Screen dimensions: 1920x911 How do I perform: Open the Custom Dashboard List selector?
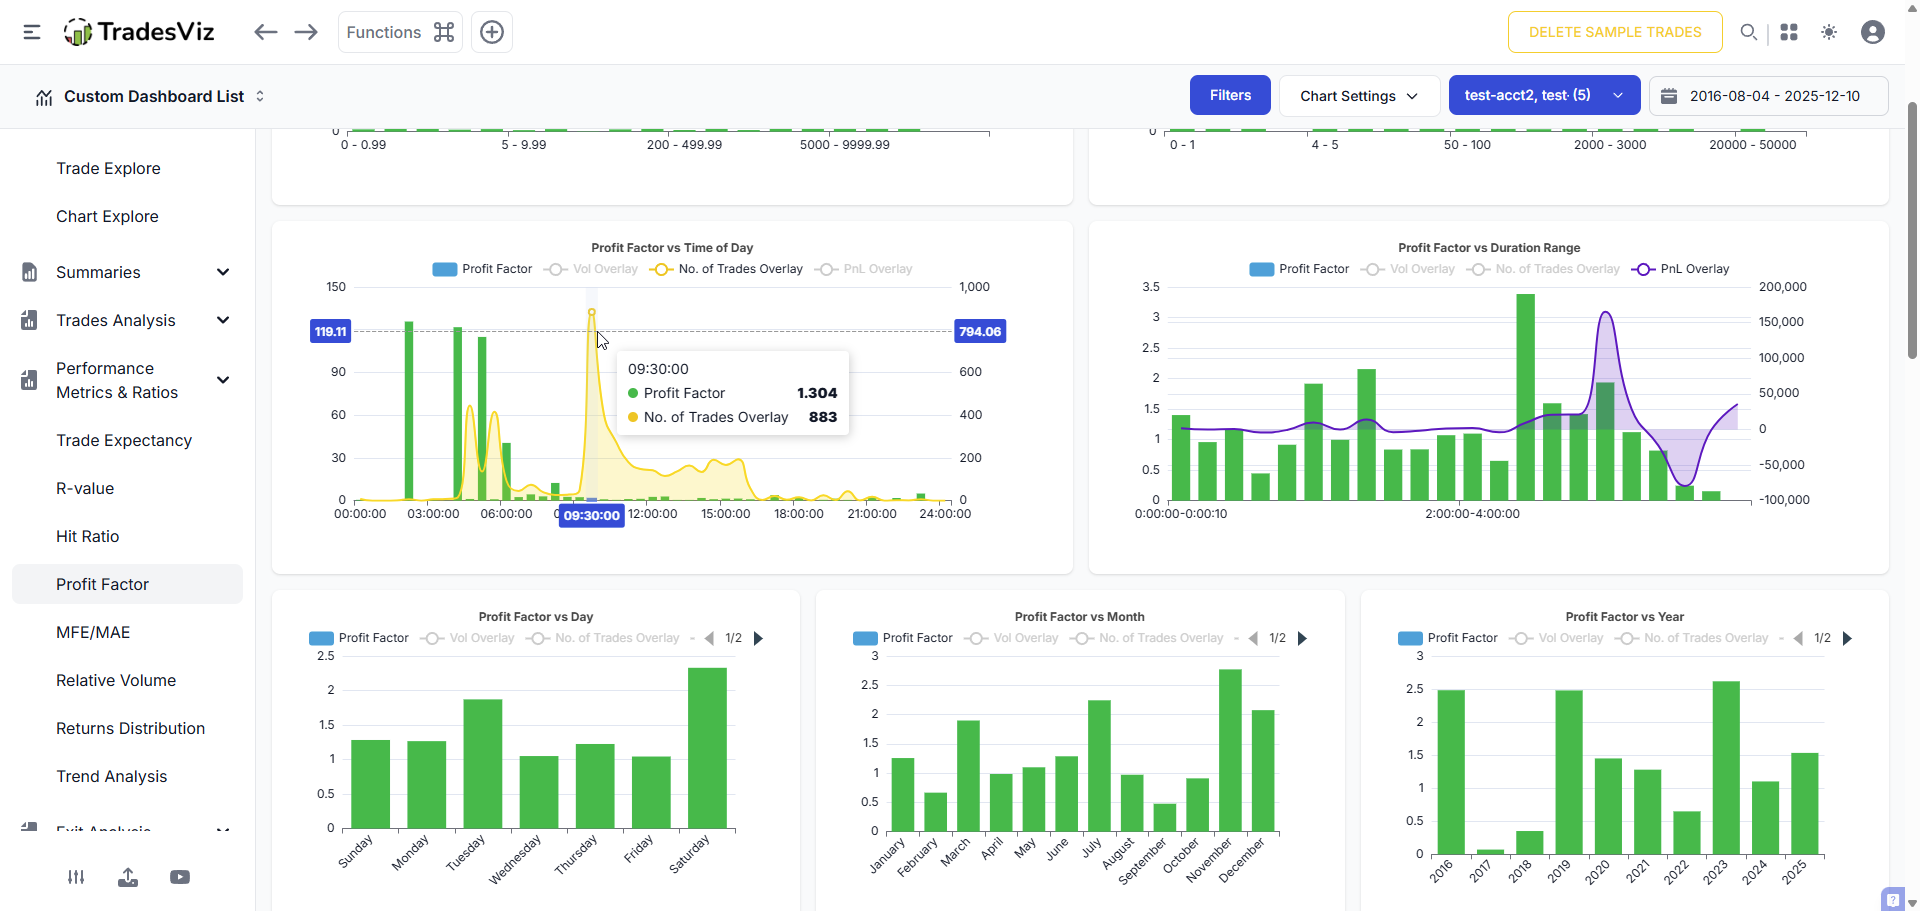(x=154, y=96)
